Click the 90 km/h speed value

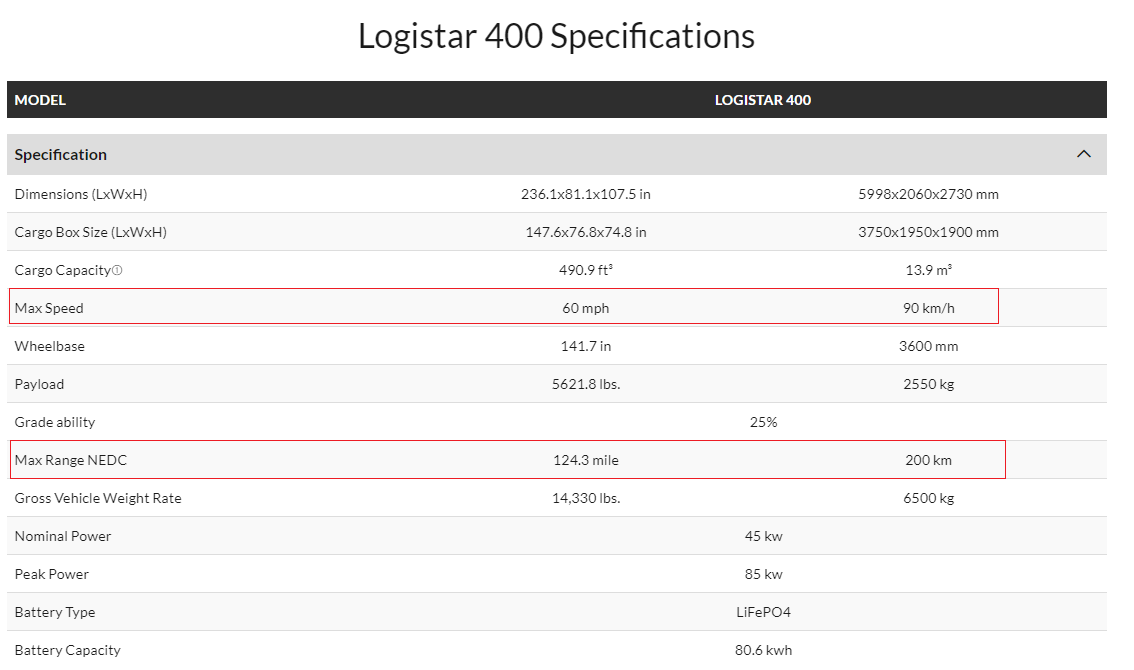928,308
